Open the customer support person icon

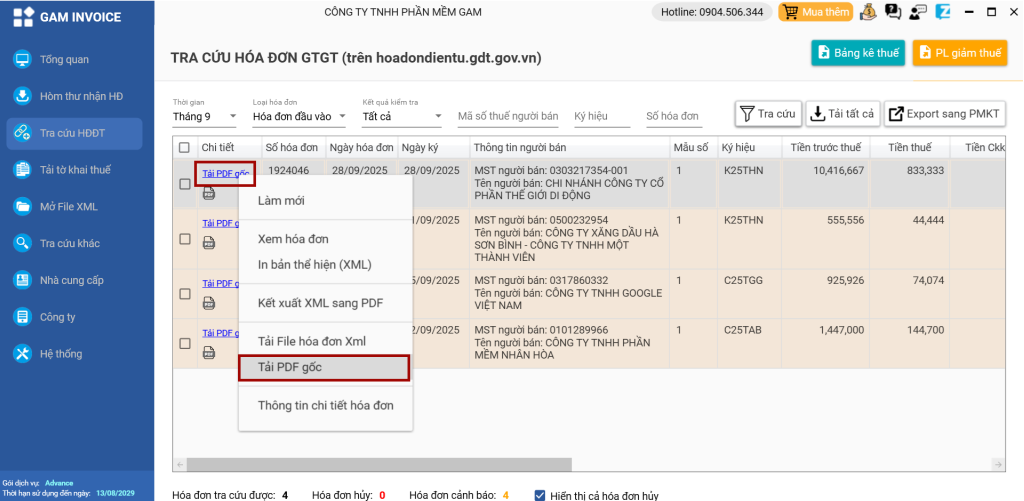(x=915, y=12)
